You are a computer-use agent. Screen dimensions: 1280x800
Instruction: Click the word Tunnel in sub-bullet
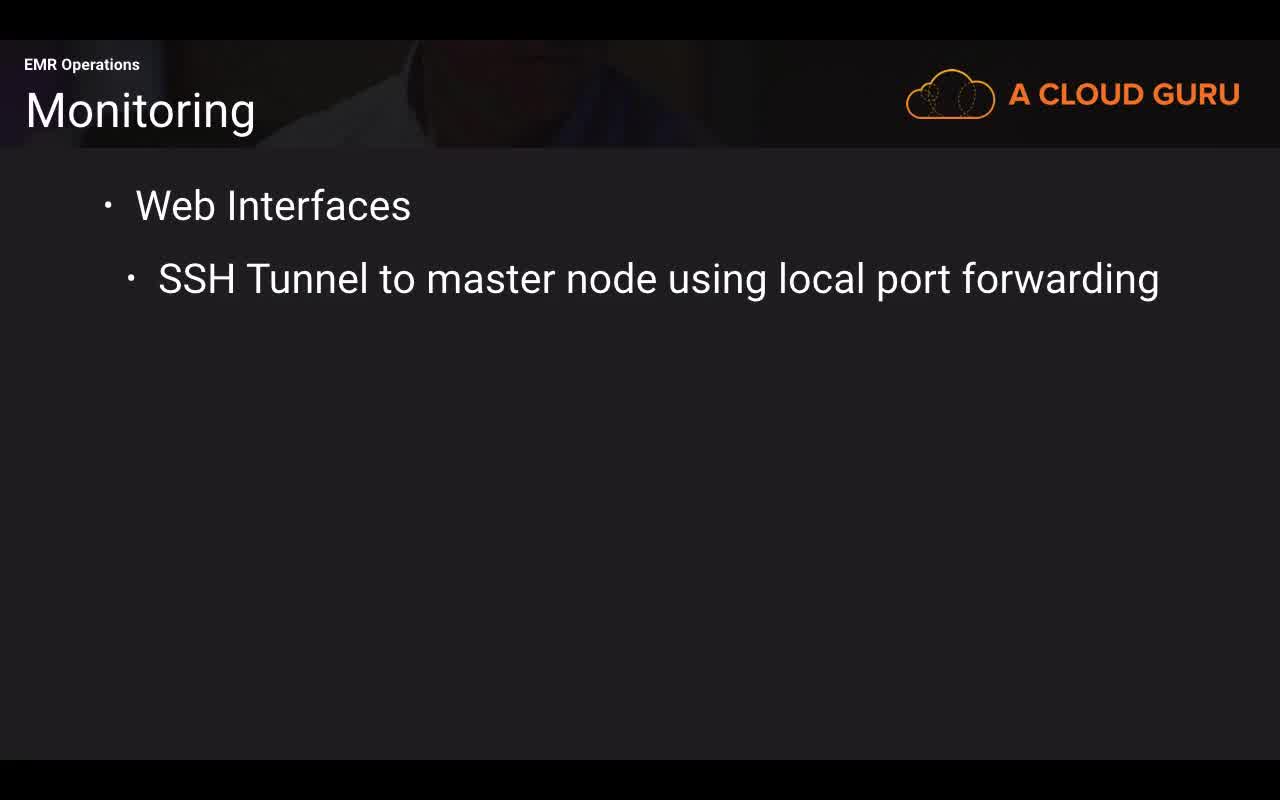click(x=308, y=279)
